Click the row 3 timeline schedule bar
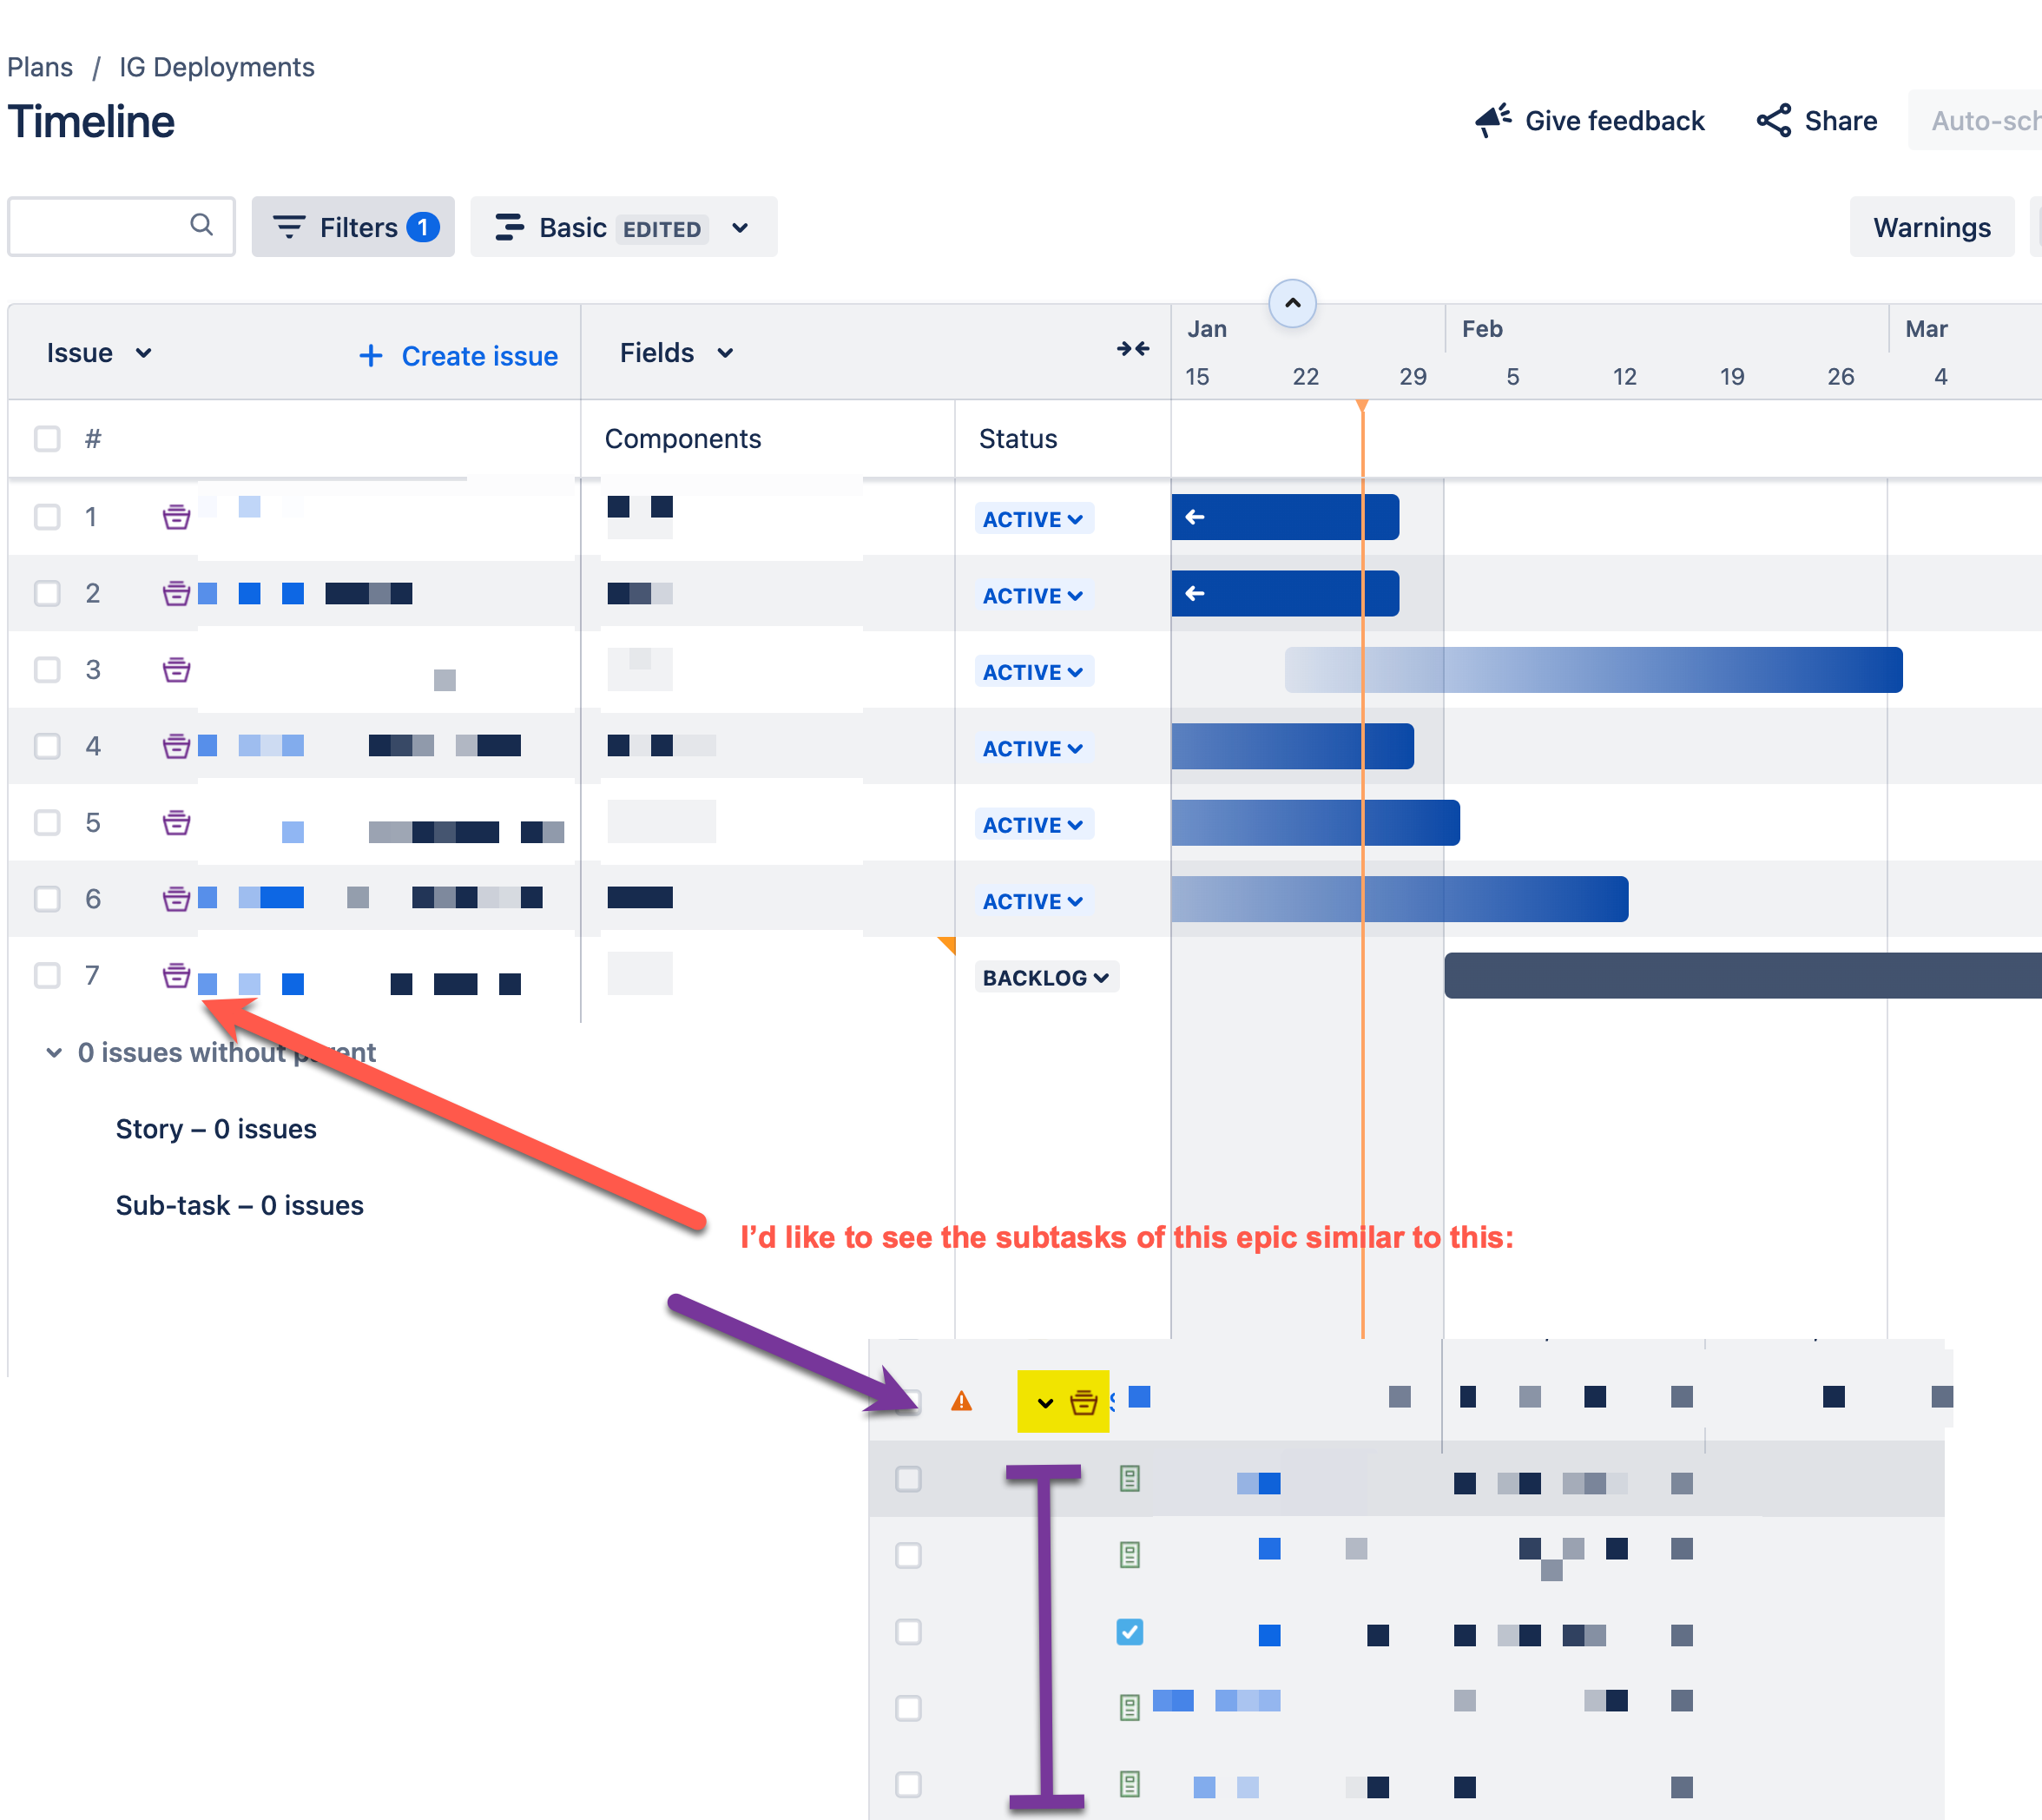Image resolution: width=2042 pixels, height=1820 pixels. [1592, 670]
